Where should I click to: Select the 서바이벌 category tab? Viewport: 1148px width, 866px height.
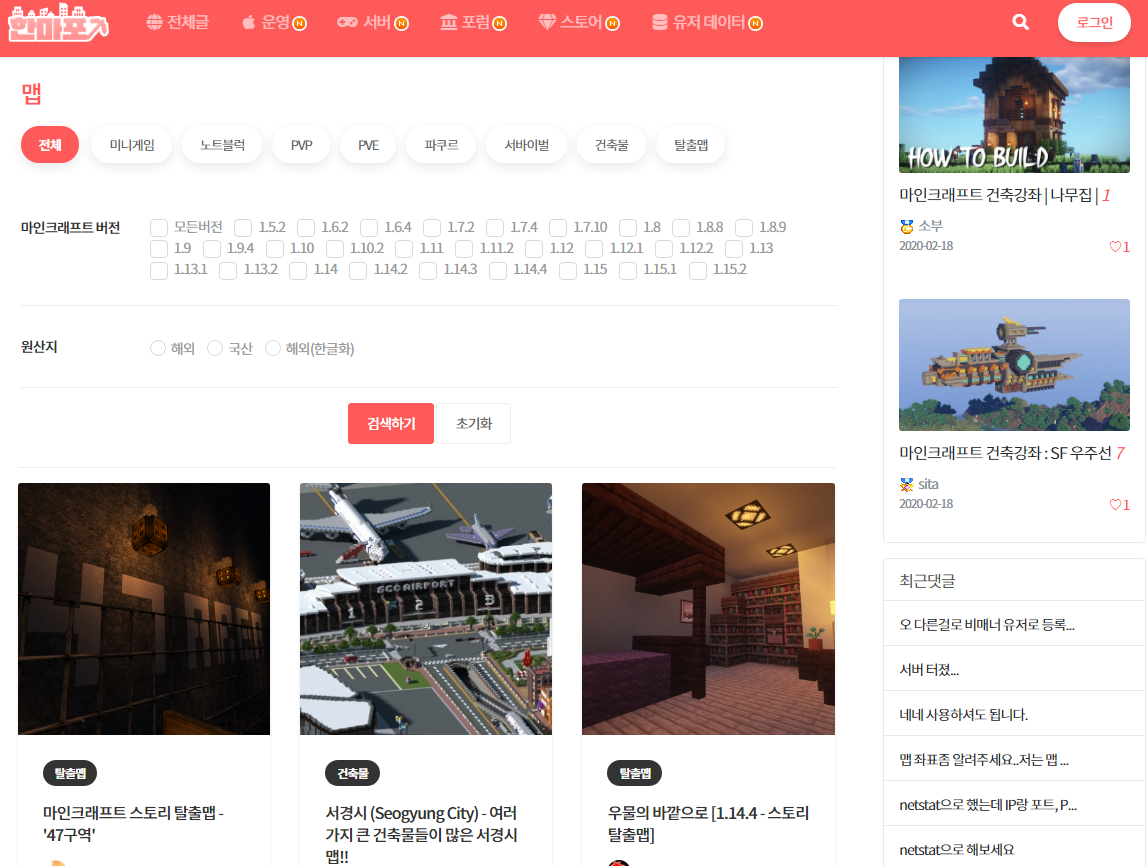pos(526,145)
